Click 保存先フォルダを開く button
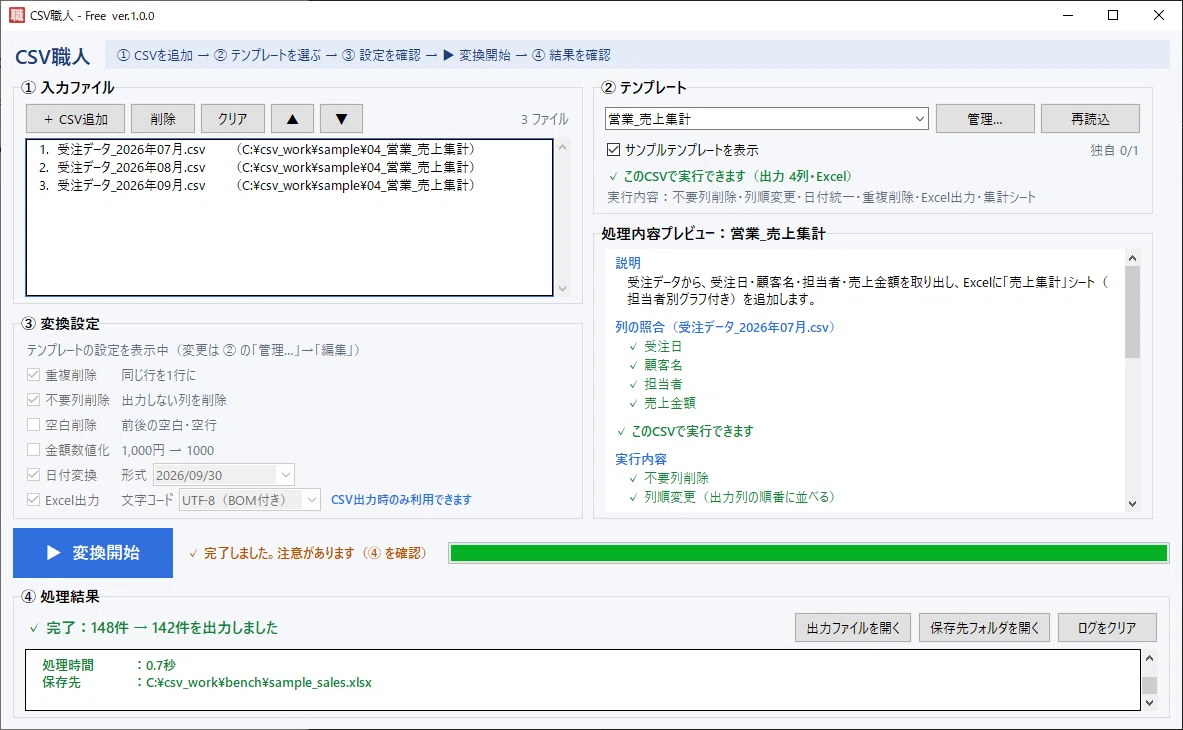The height and width of the screenshot is (730, 1183). 985,627
